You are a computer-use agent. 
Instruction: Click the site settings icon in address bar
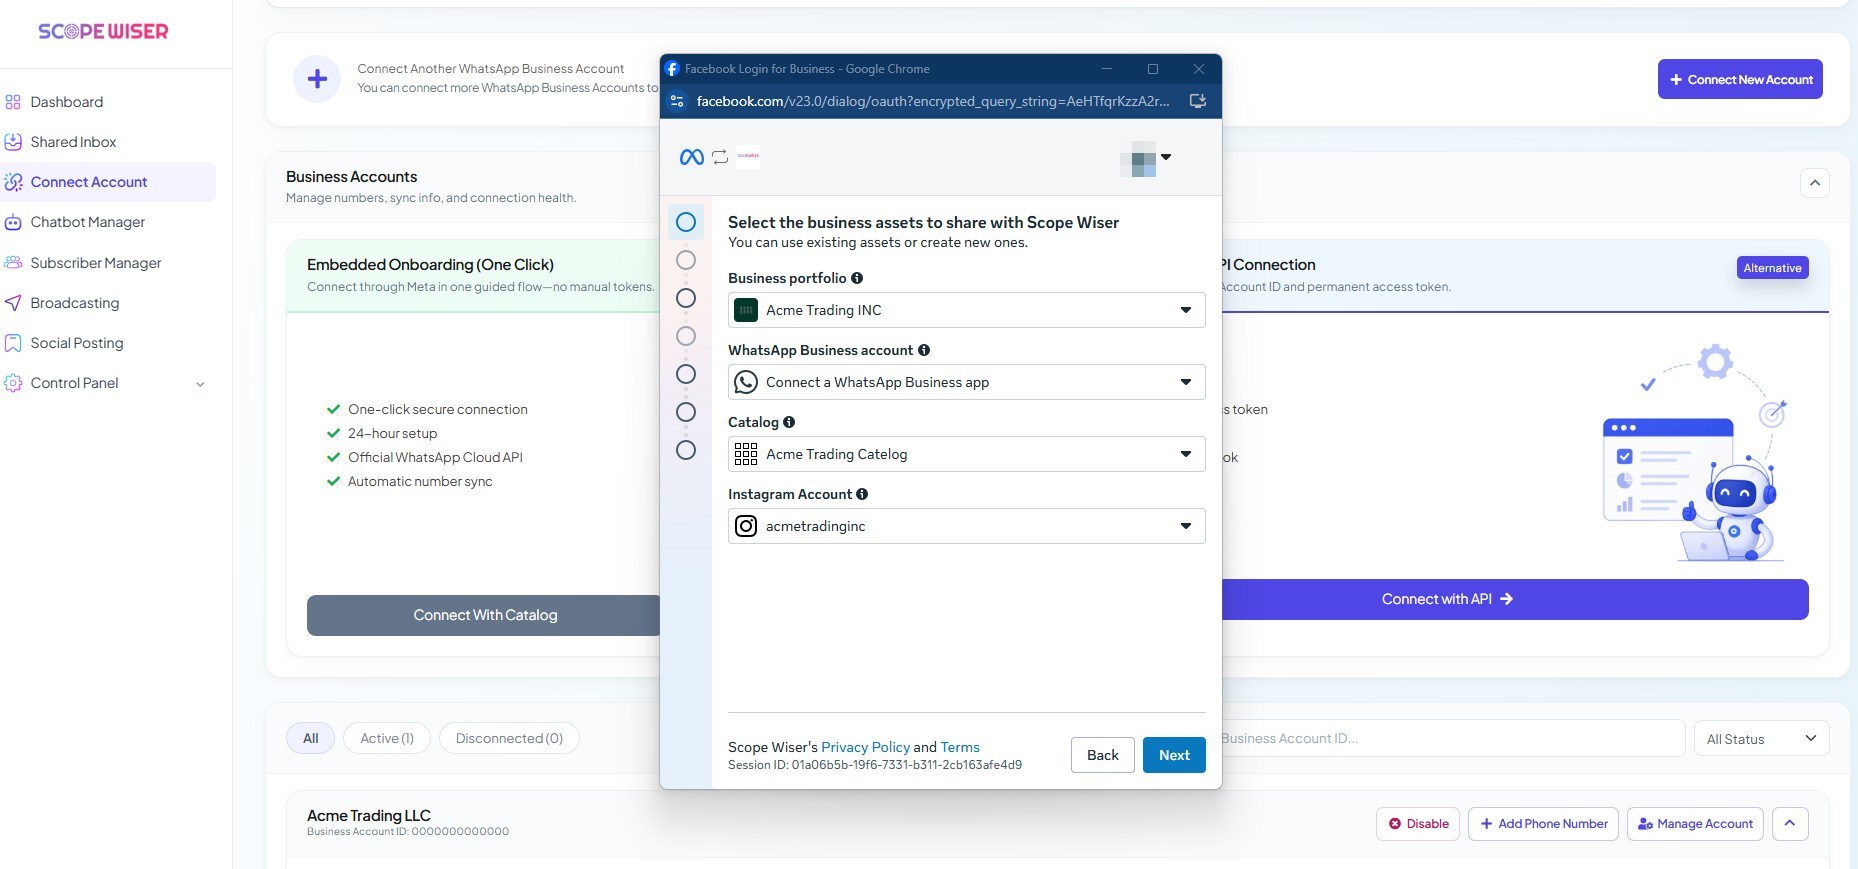[677, 101]
